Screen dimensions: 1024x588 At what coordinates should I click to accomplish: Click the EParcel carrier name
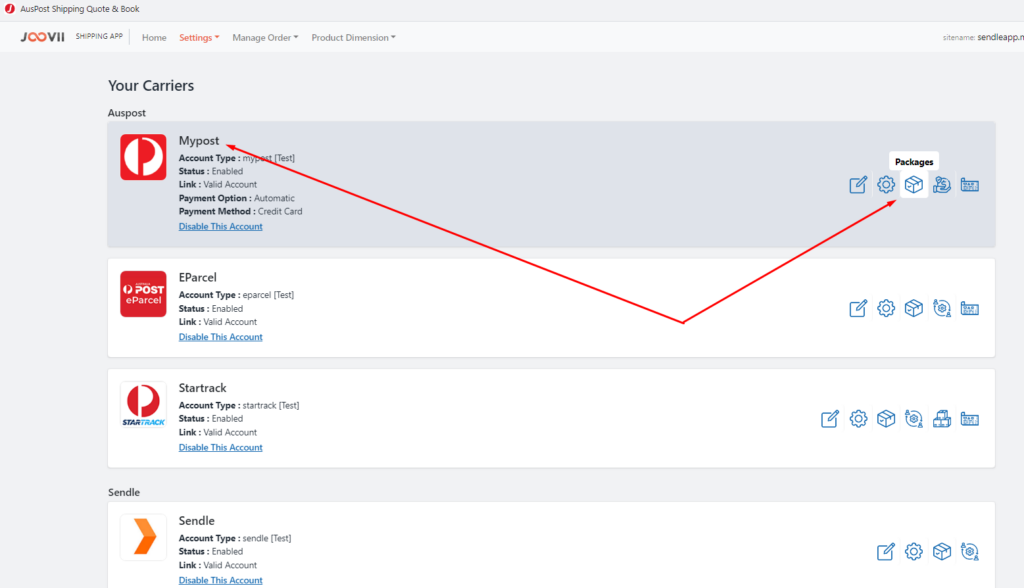pyautogui.click(x=198, y=278)
